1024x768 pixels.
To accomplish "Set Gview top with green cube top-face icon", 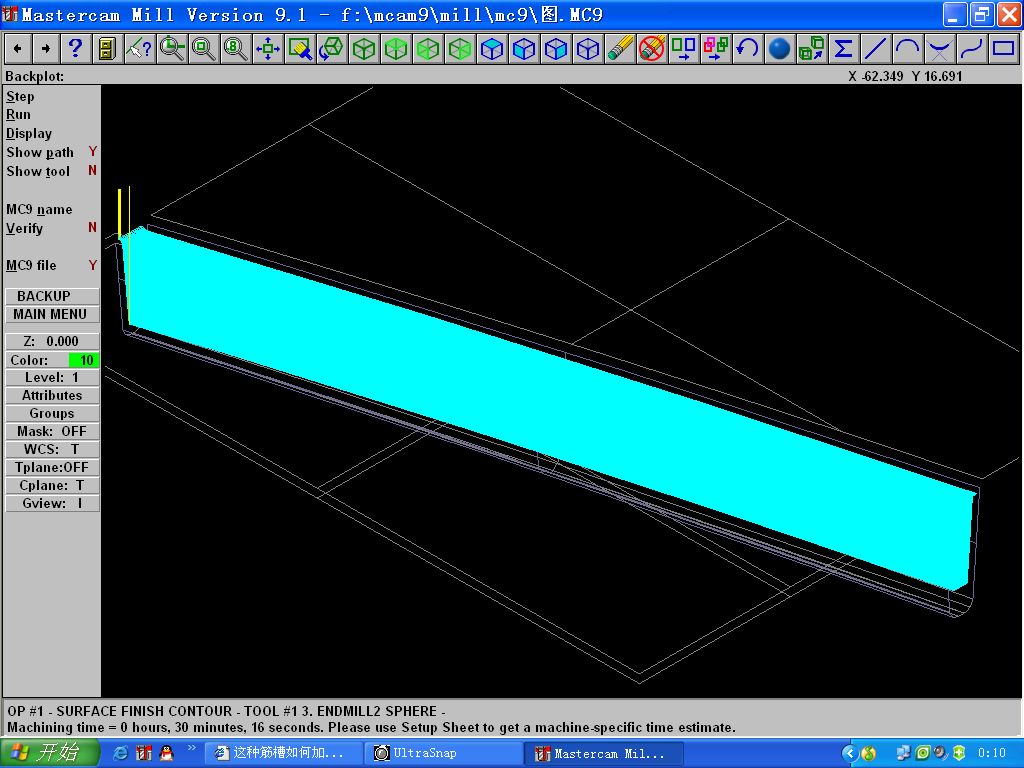I will coord(396,48).
